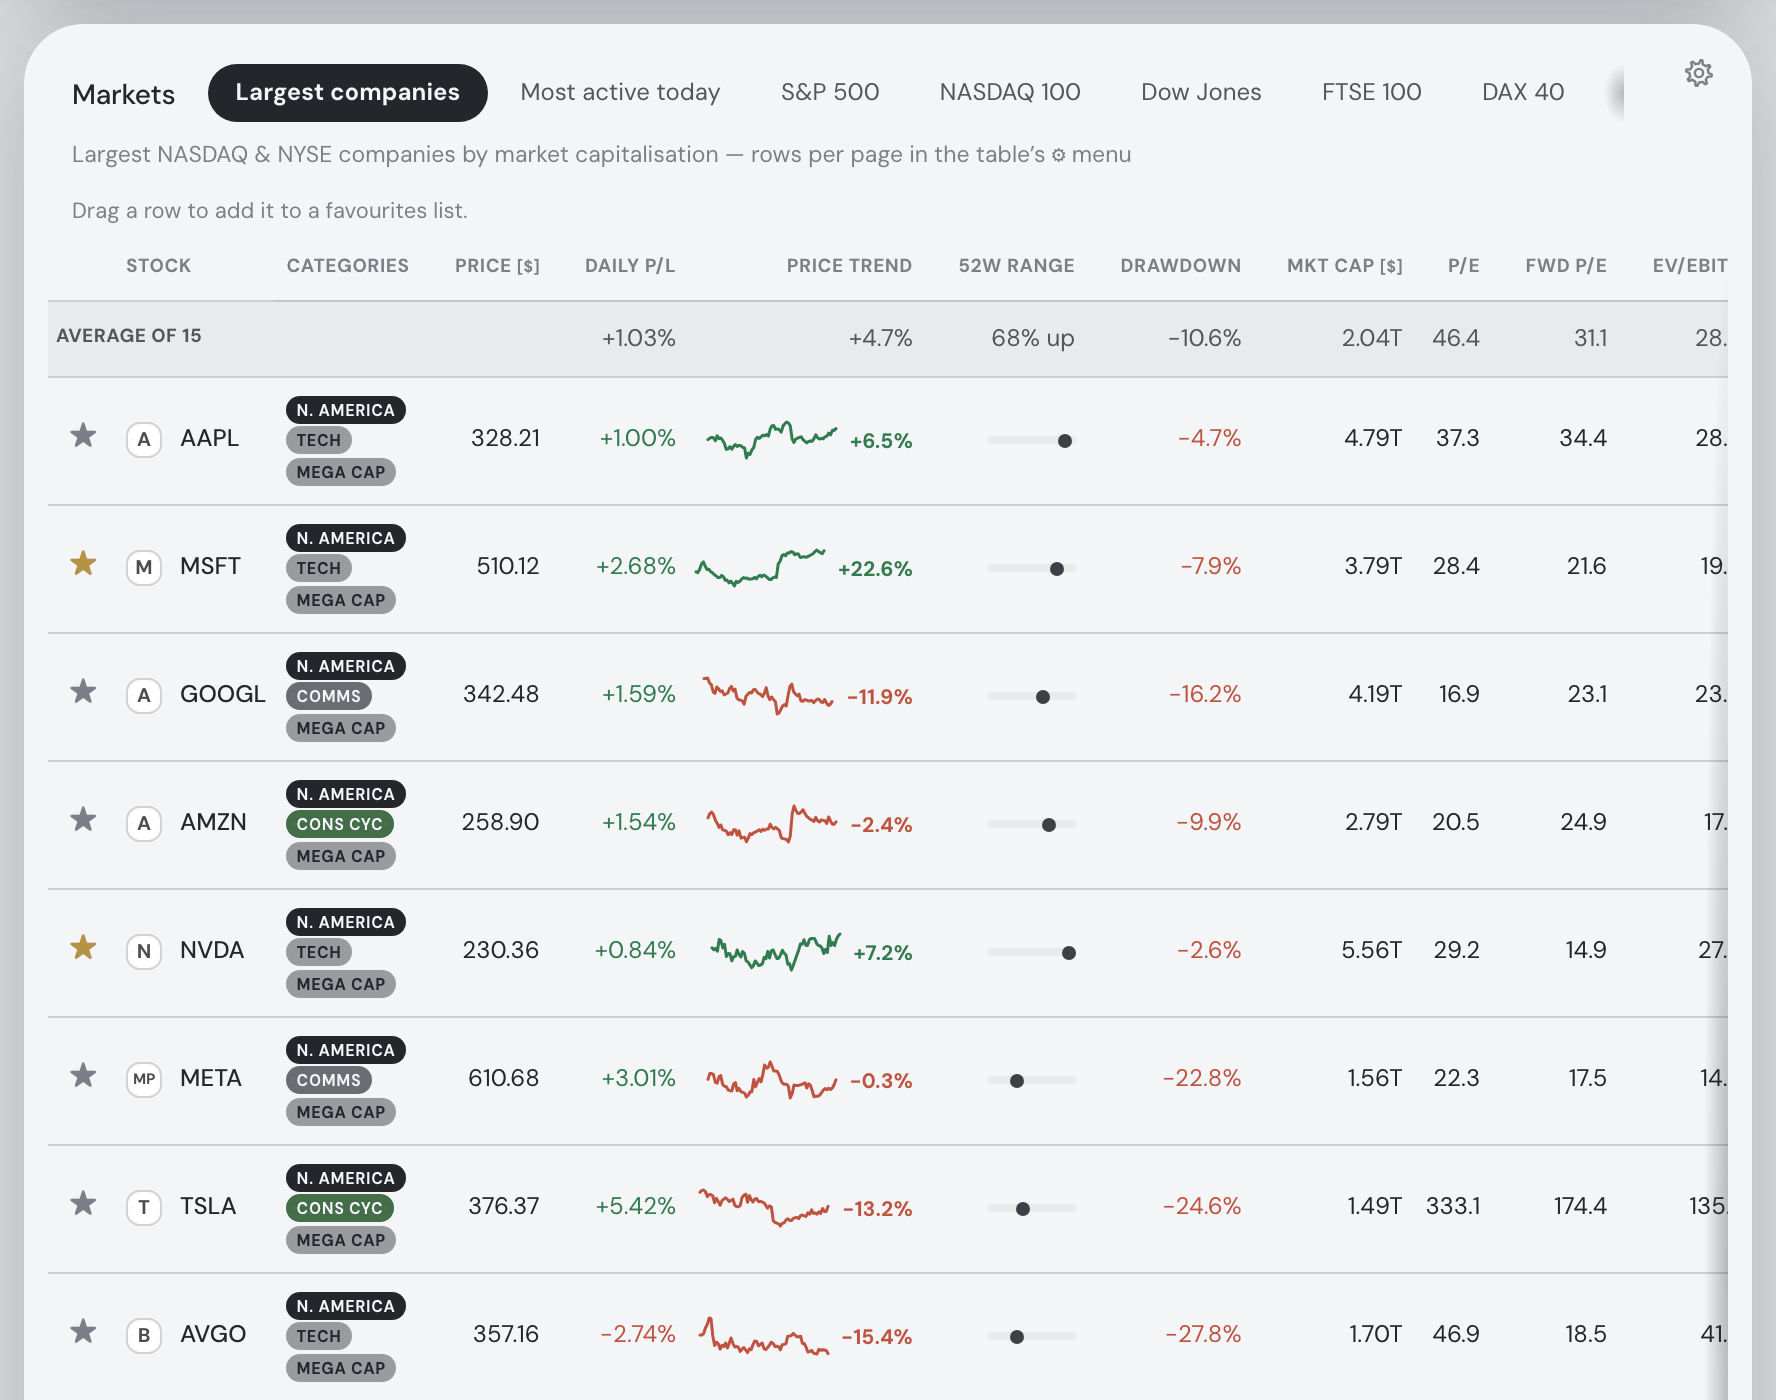Toggle favourite star for AVGO
1776x1400 pixels.
coord(83,1332)
